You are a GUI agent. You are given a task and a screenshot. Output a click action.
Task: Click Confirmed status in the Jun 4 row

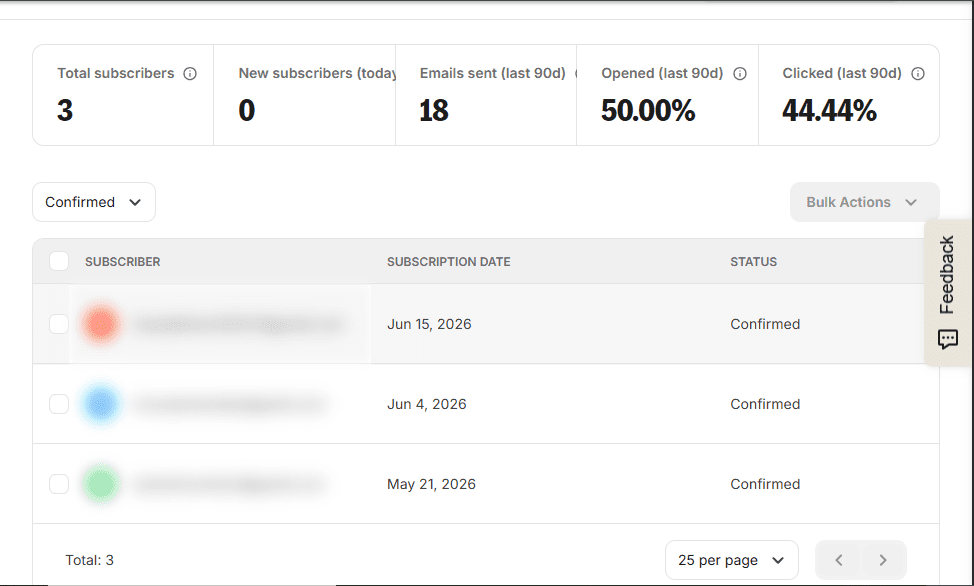click(x=765, y=404)
